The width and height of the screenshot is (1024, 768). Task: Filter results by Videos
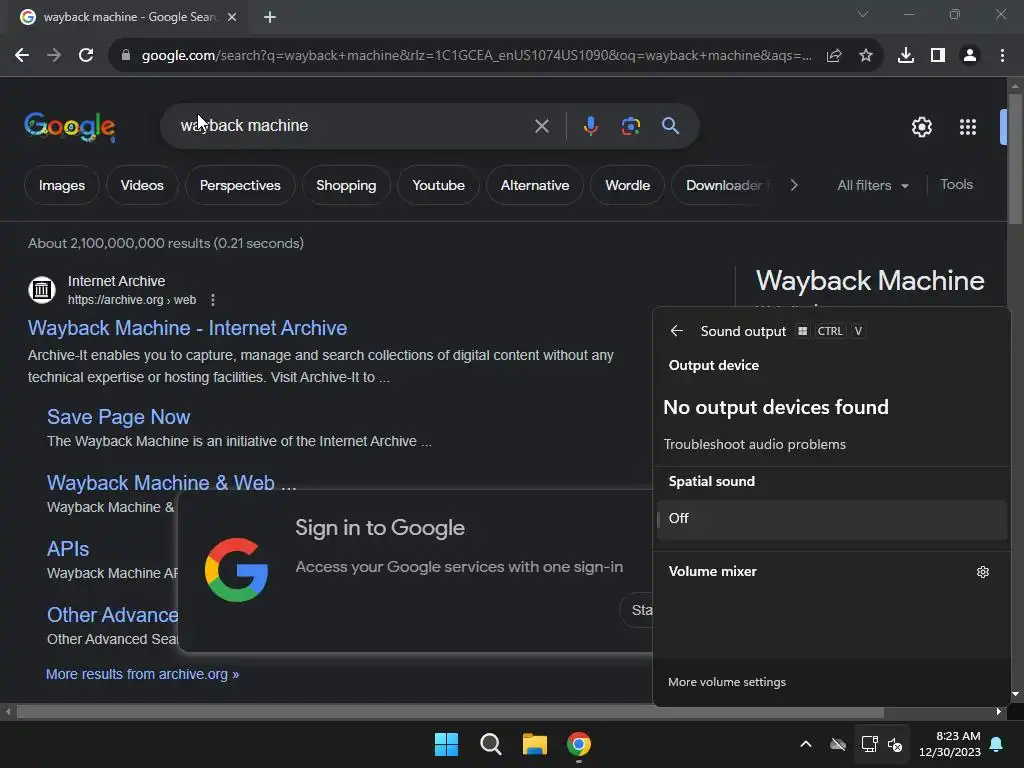(142, 185)
